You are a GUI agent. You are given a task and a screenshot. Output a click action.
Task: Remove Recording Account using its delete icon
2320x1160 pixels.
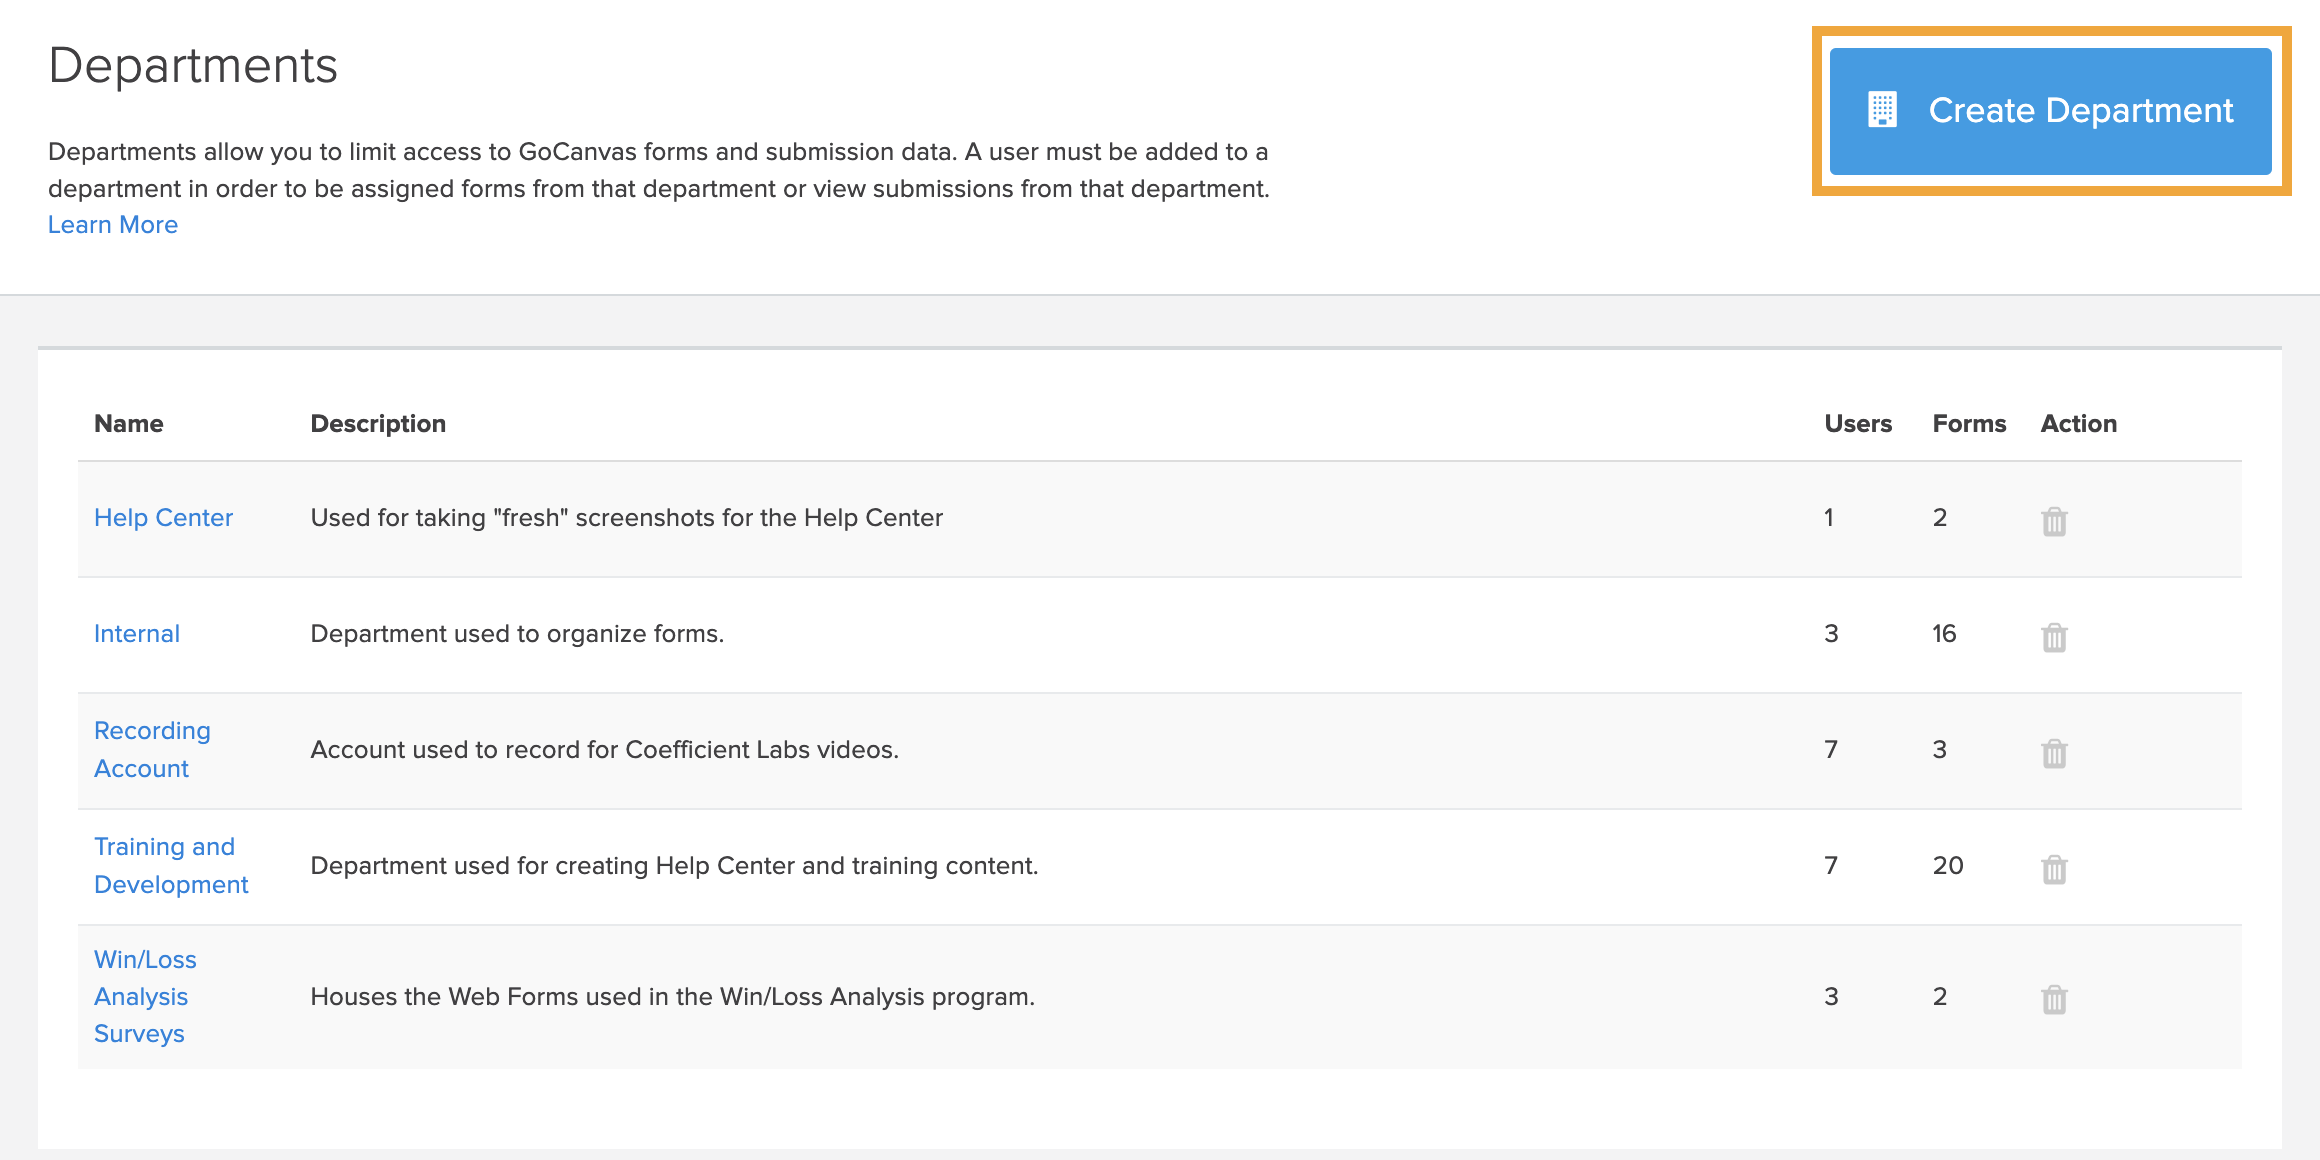click(x=2055, y=751)
